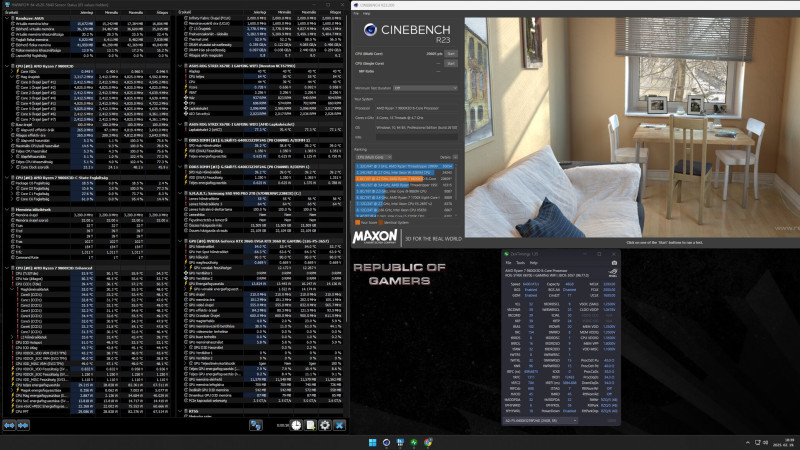
Task: Click the PowerDown value in ZenTimings
Action: (569, 411)
